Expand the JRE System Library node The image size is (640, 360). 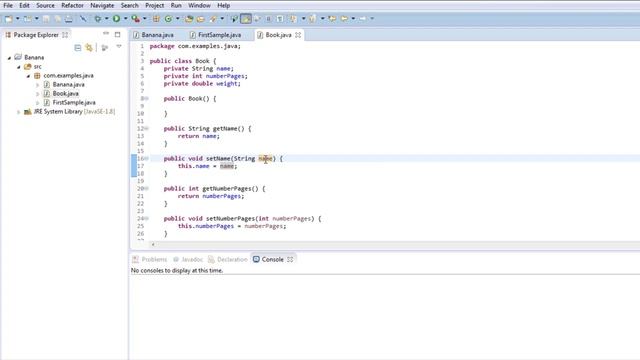tap(18, 112)
